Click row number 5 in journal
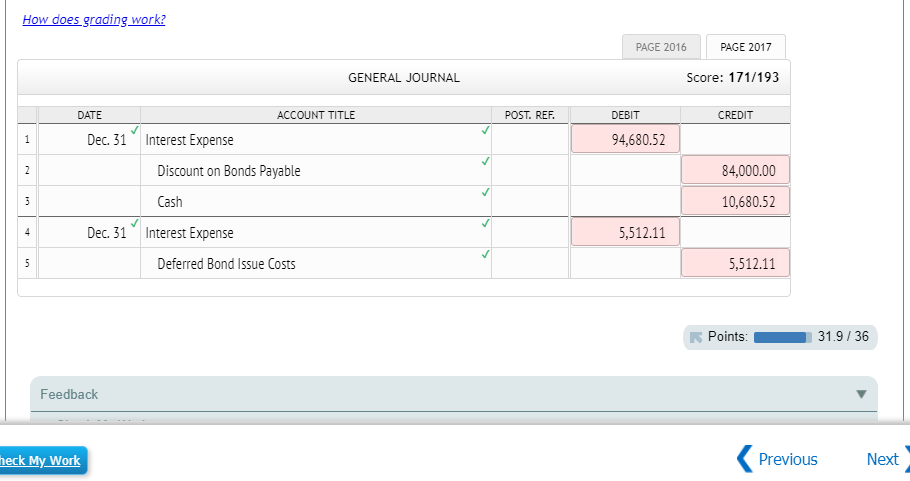Image resolution: width=910 pixels, height=481 pixels. (x=27, y=263)
